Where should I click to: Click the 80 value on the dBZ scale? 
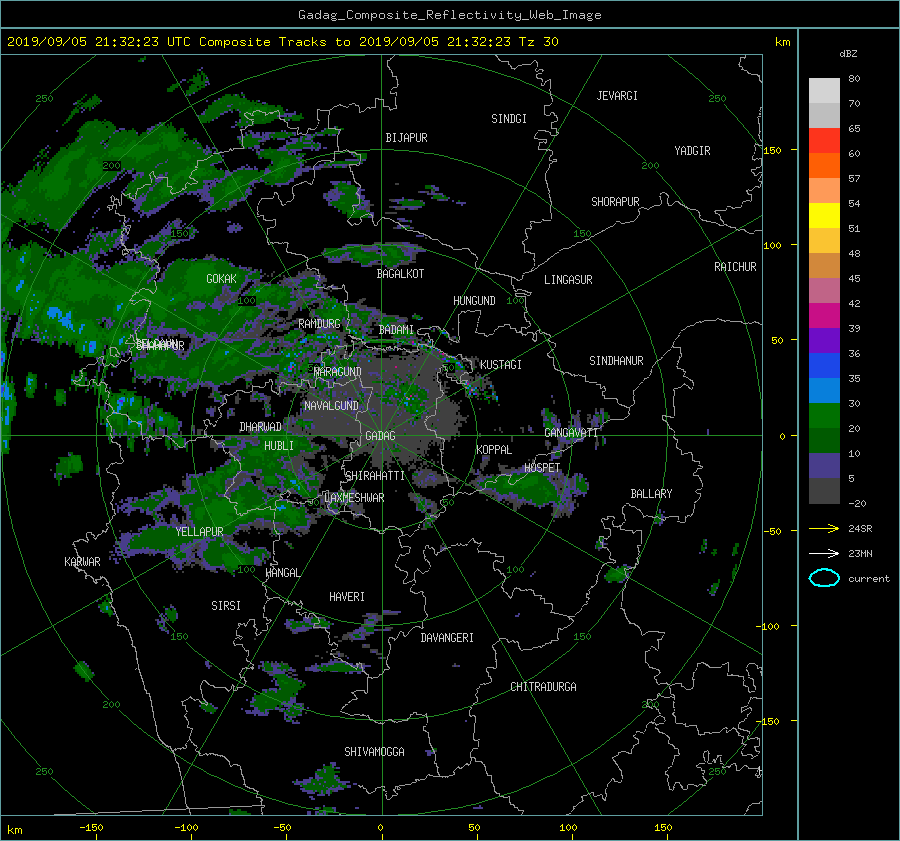point(854,79)
